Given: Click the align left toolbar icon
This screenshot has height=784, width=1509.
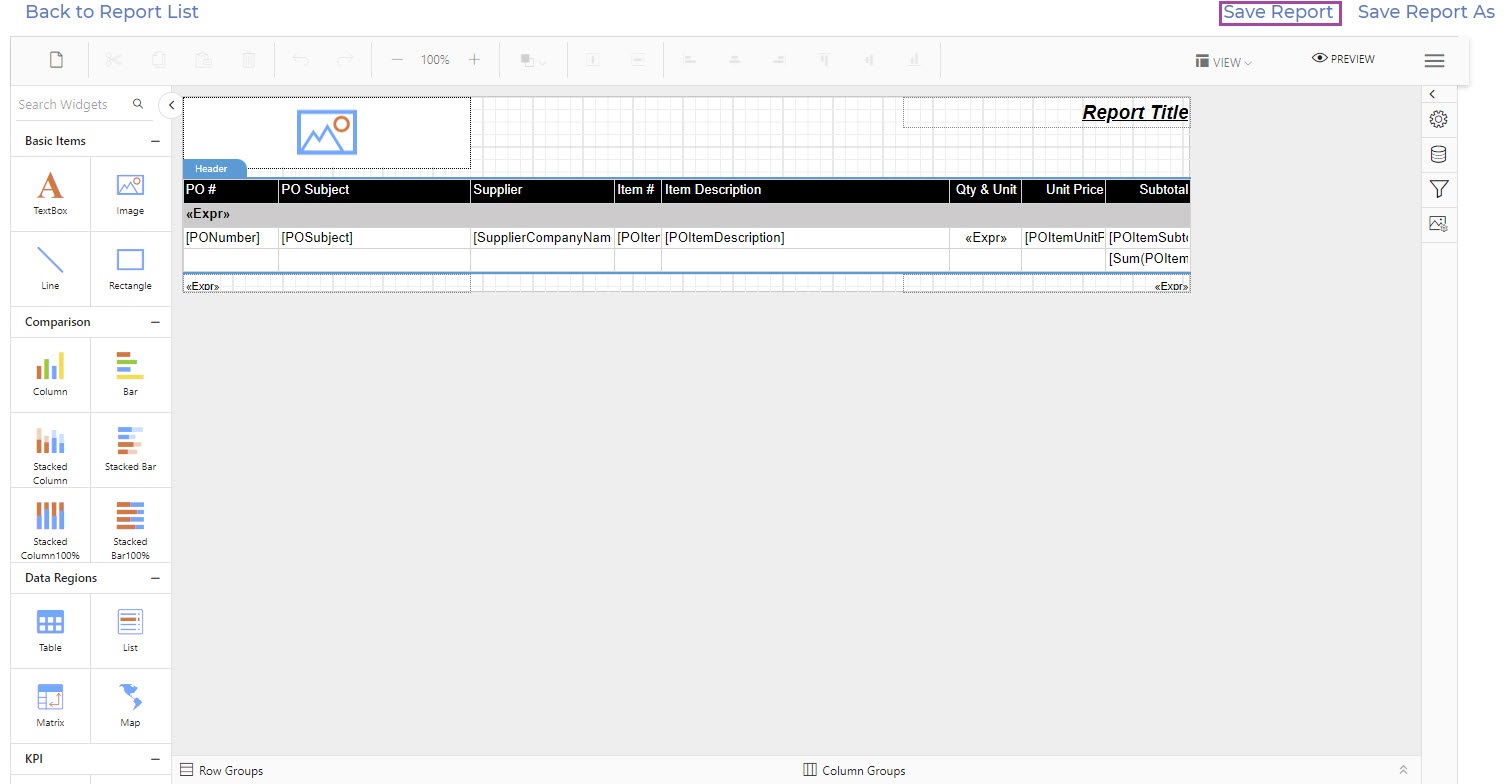Looking at the screenshot, I should [x=689, y=60].
